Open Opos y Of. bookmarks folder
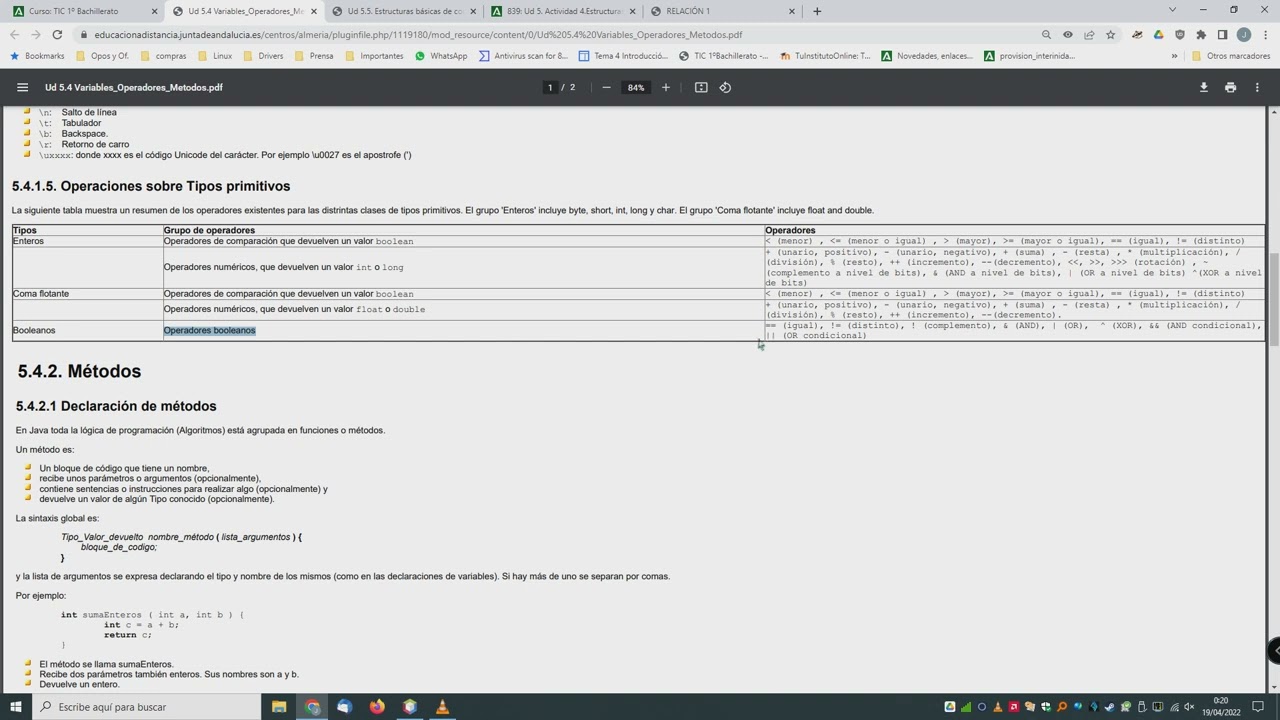Viewport: 1280px width, 720px height. pyautogui.click(x=101, y=56)
